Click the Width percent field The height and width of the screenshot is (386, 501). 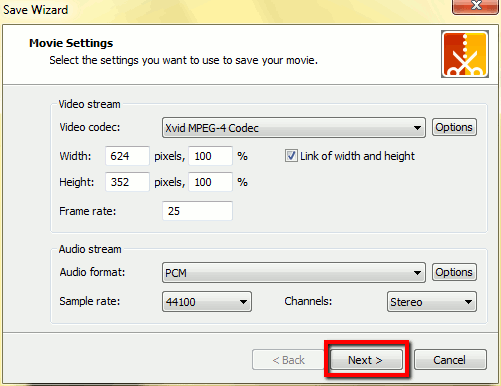point(210,156)
